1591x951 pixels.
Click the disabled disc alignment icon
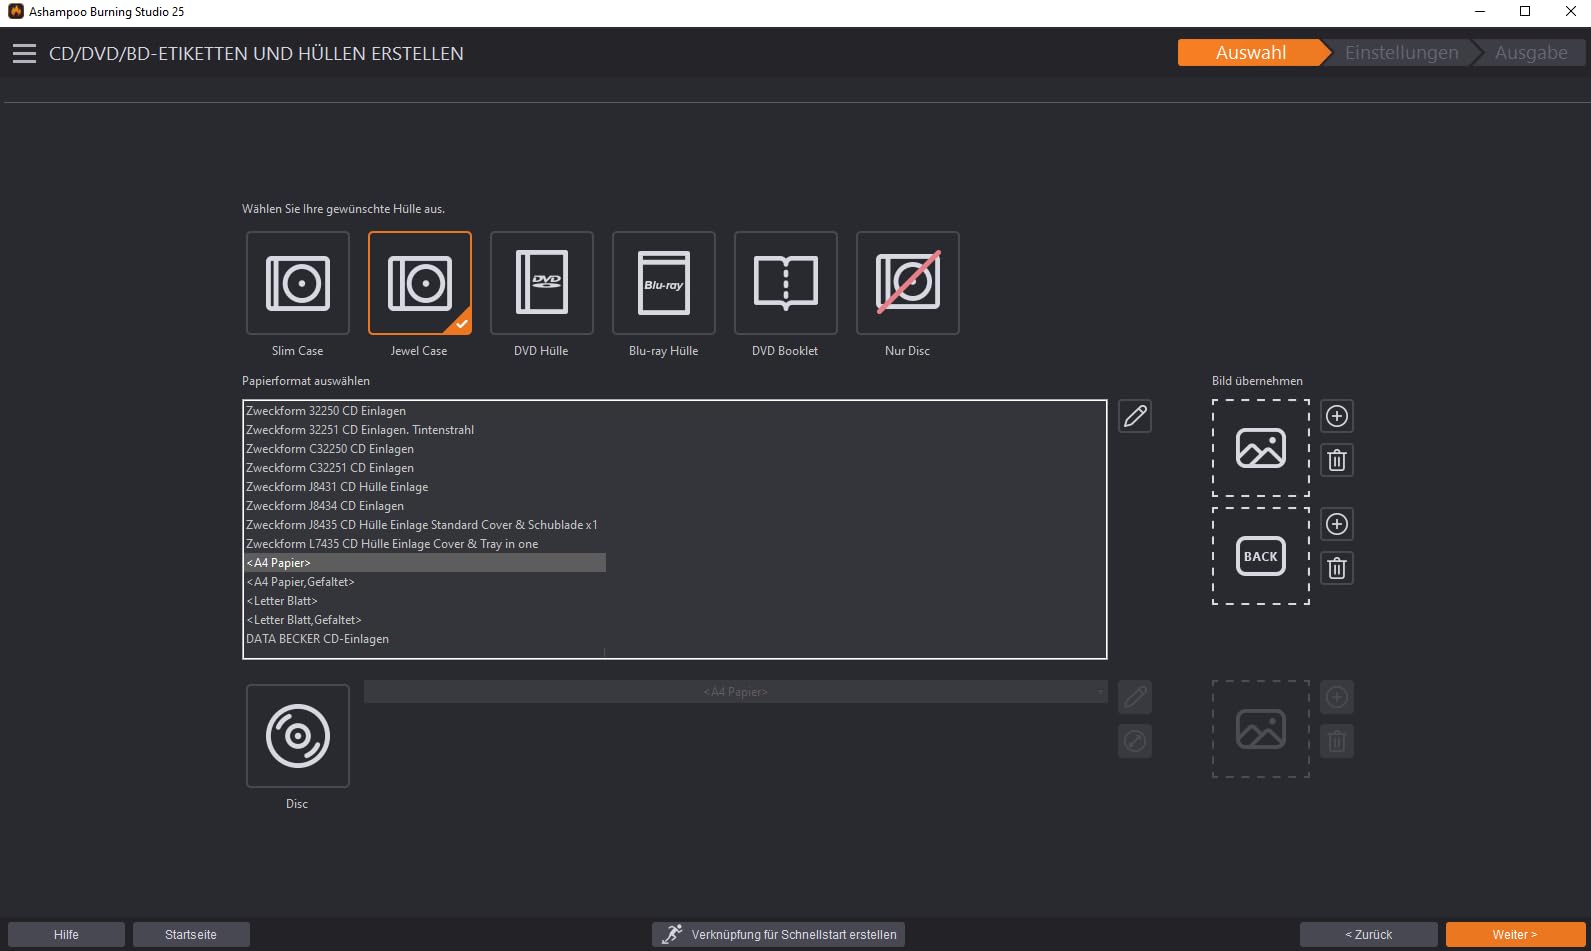(1135, 741)
